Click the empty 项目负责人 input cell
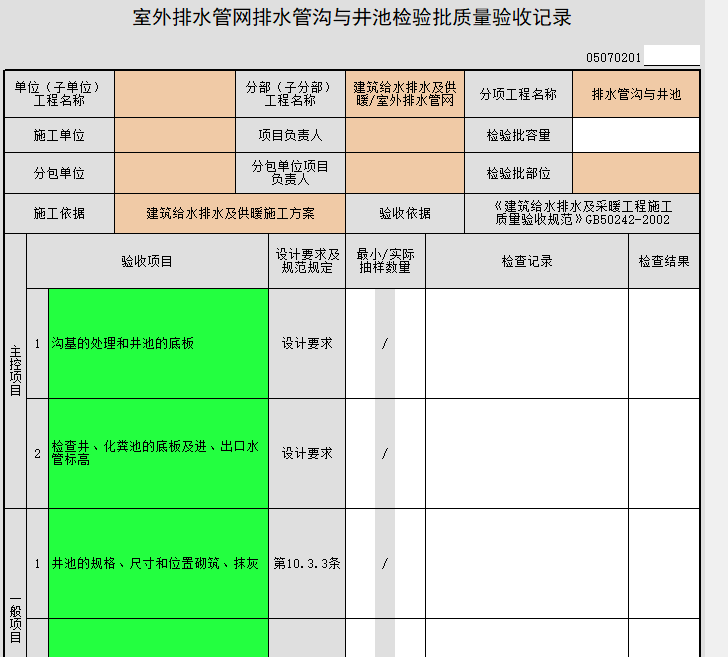The width and height of the screenshot is (728, 657). coord(404,135)
